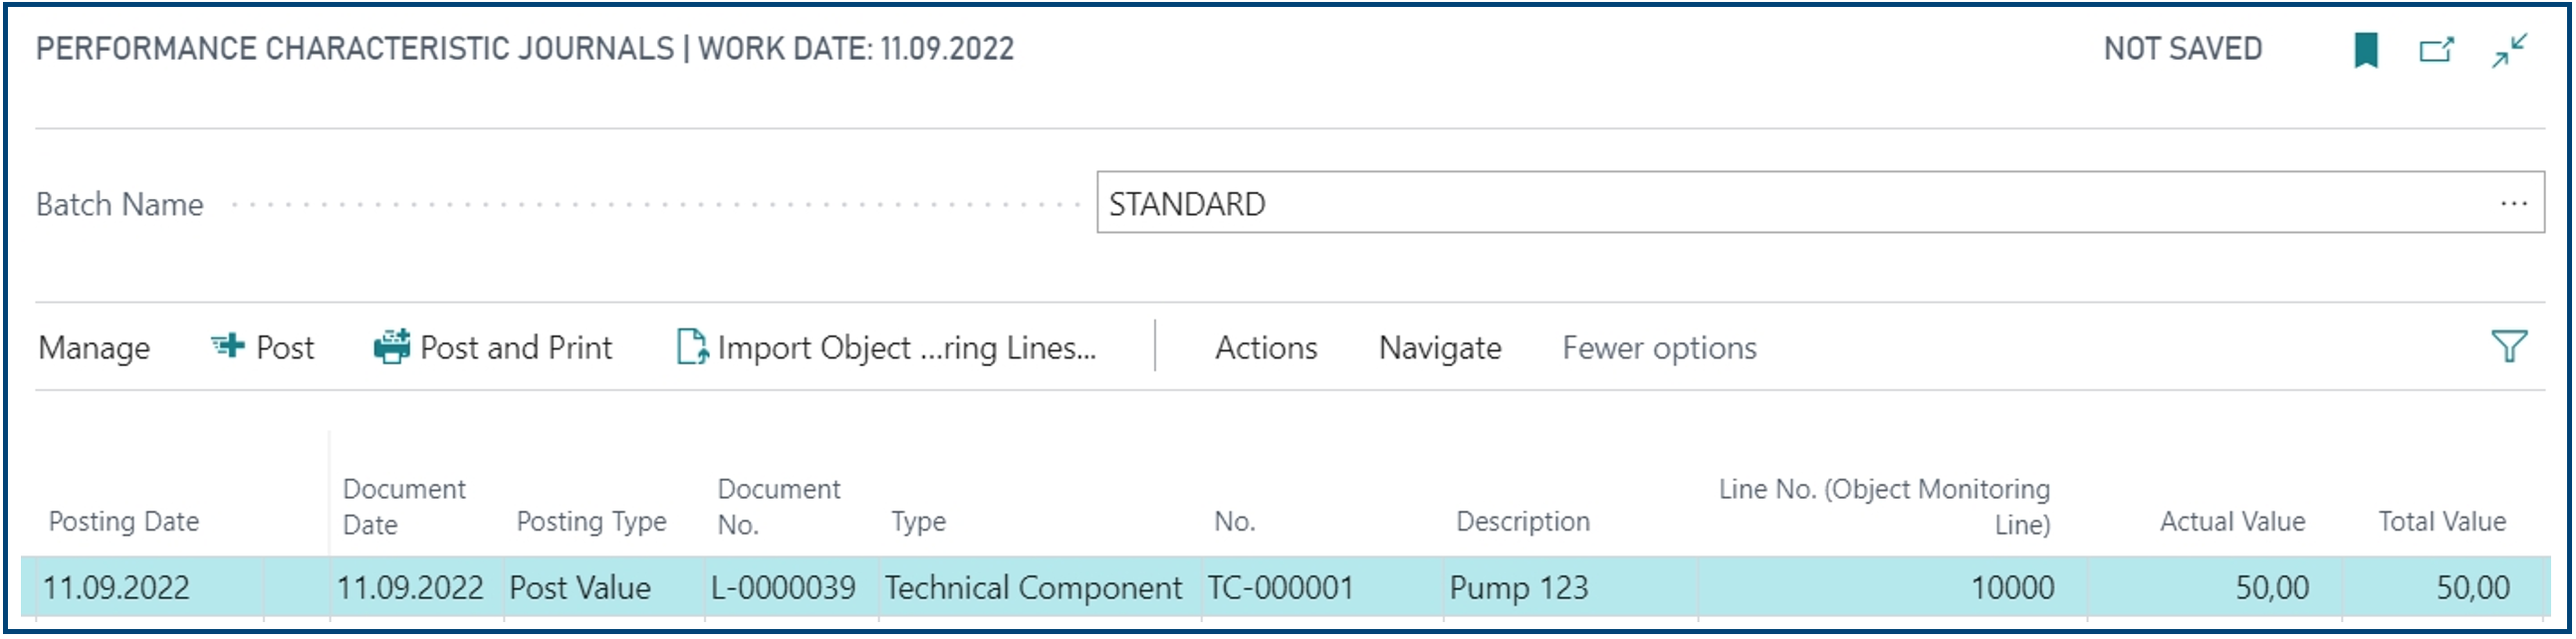Click the Actual Value column header
The image size is (2576, 639).
pos(2232,521)
